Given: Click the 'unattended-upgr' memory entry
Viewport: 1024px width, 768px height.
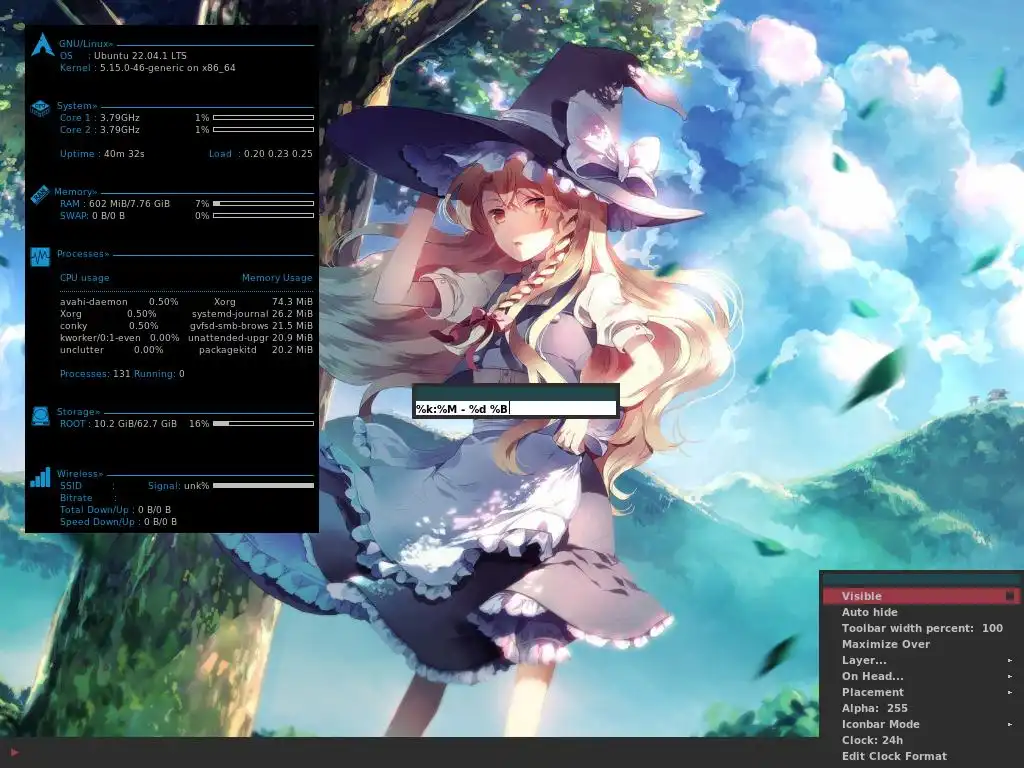Looking at the screenshot, I should tap(228, 338).
